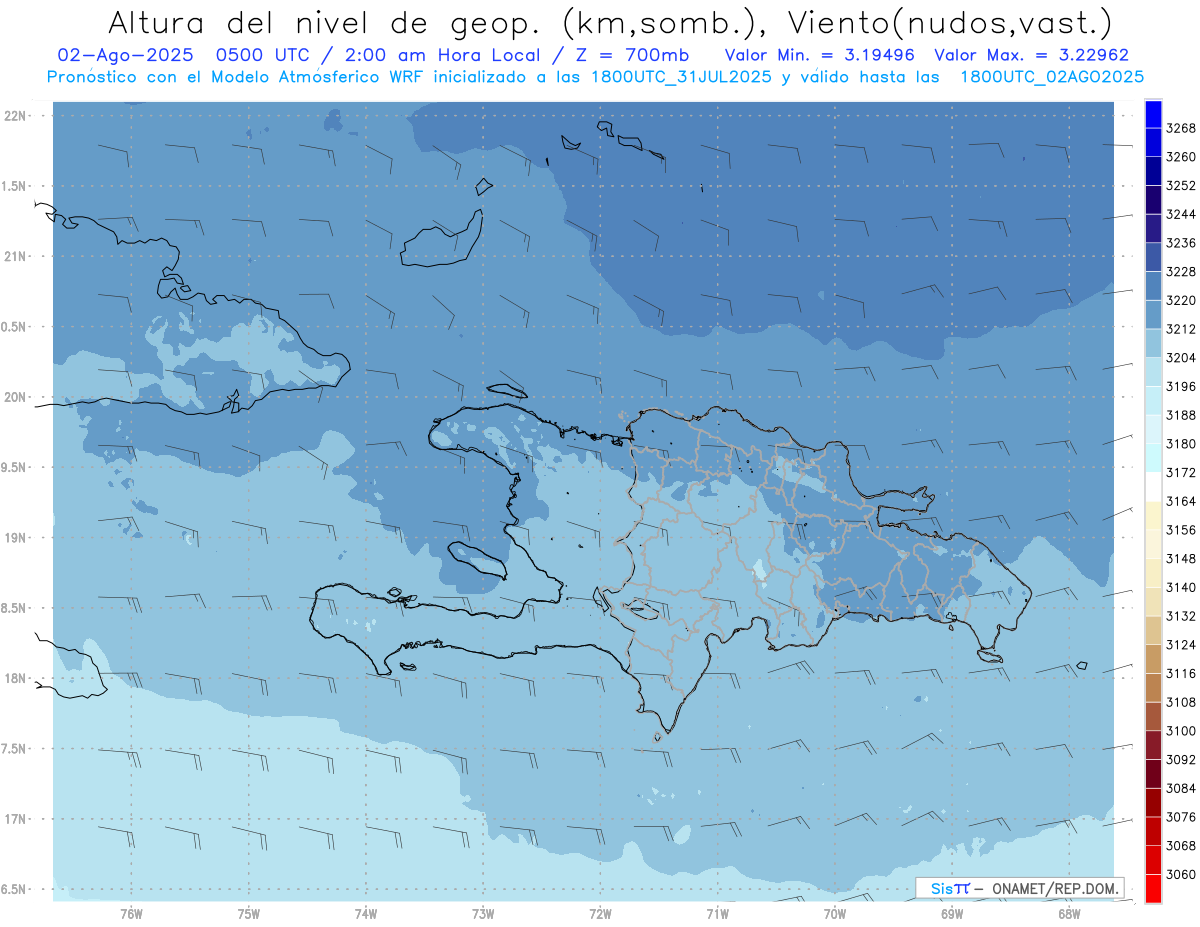Click the '17N' latitude label
1200x927 pixels.
15,819
